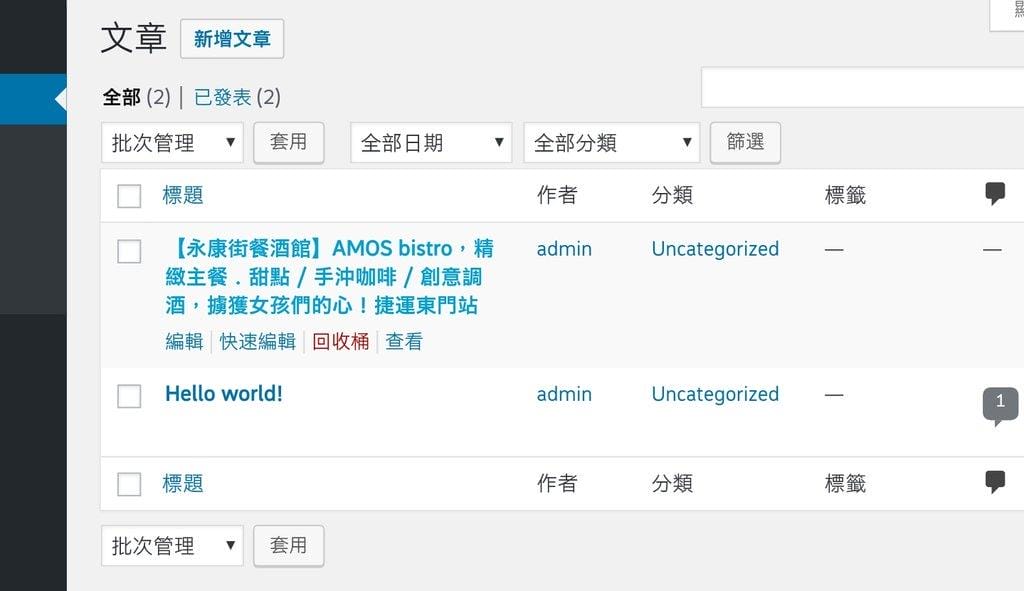The width and height of the screenshot is (1024, 591).
Task: Click the top 套用 apply button
Action: [289, 142]
